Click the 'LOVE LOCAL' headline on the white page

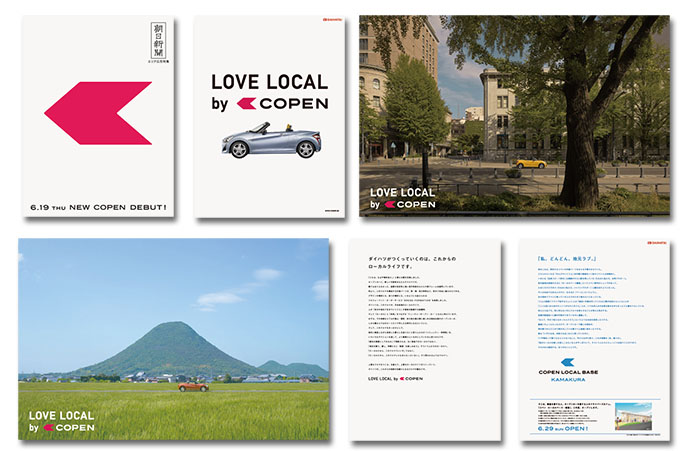[269, 82]
